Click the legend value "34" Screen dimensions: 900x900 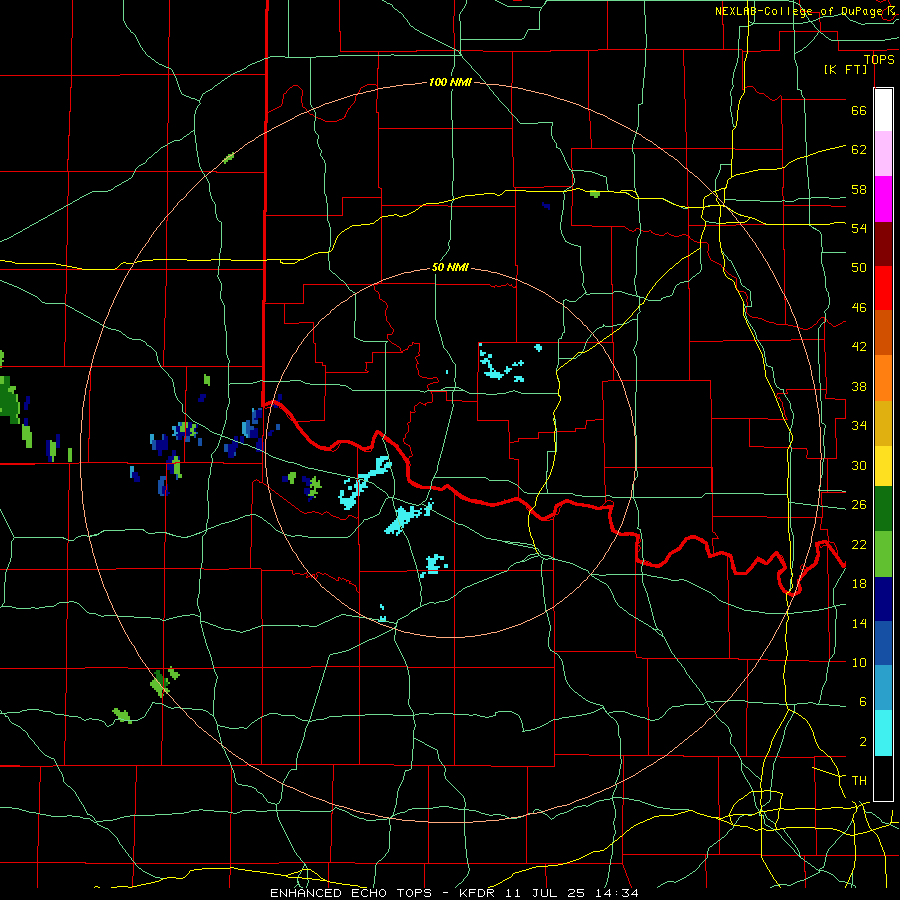coord(859,425)
